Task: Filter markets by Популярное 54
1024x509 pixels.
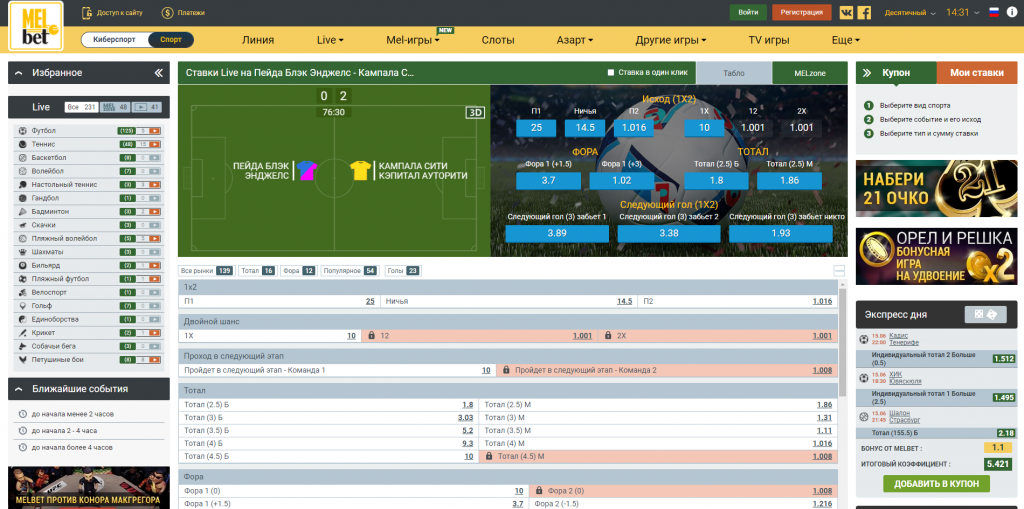Action: [349, 271]
